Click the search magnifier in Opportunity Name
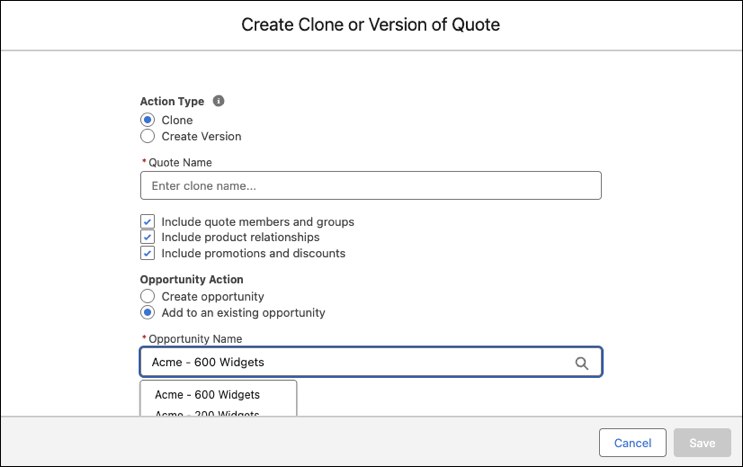Viewport: 743px width, 467px height. [x=581, y=363]
